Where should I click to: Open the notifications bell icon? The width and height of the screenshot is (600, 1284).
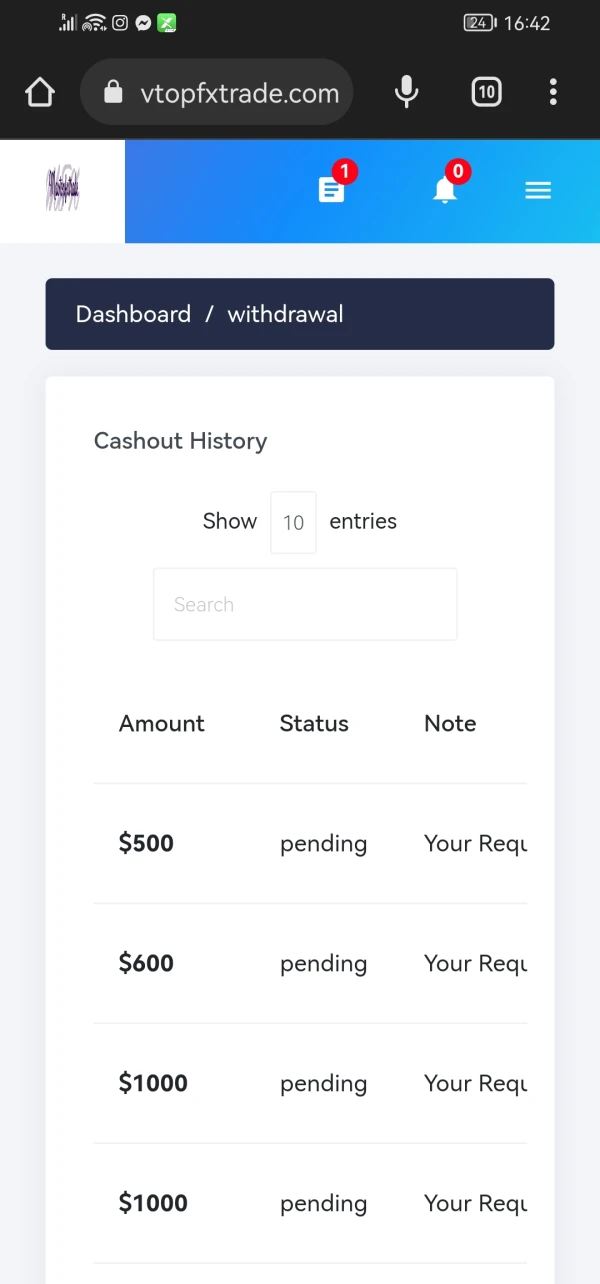[445, 190]
